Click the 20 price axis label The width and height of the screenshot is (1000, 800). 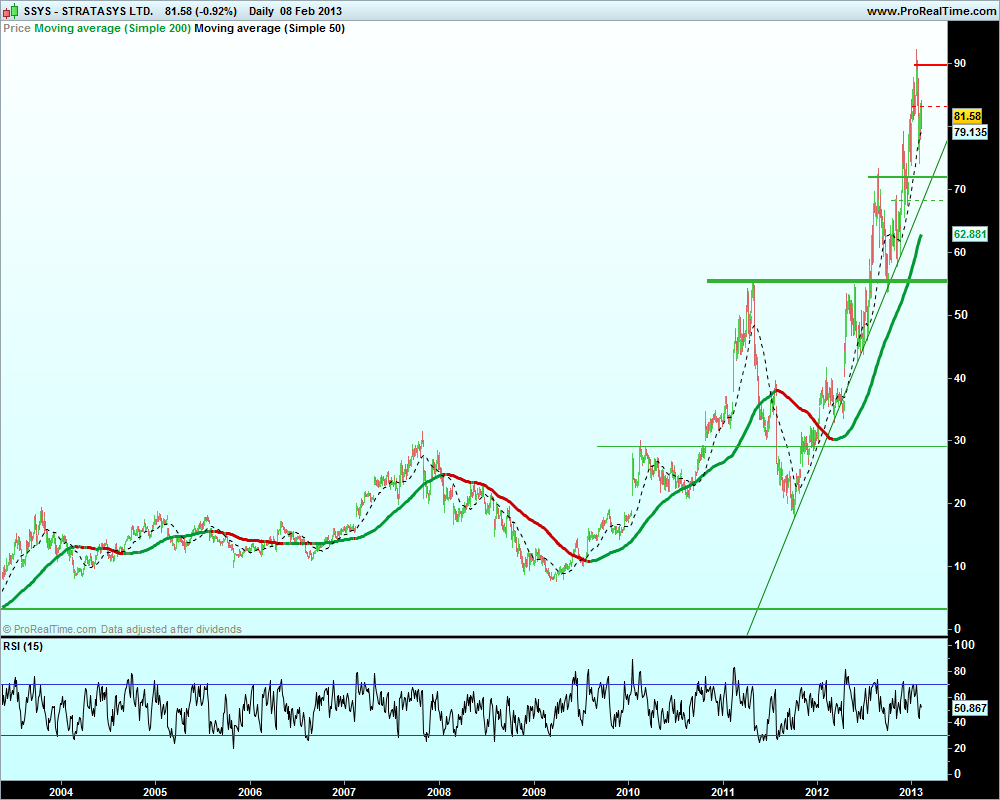(960, 503)
